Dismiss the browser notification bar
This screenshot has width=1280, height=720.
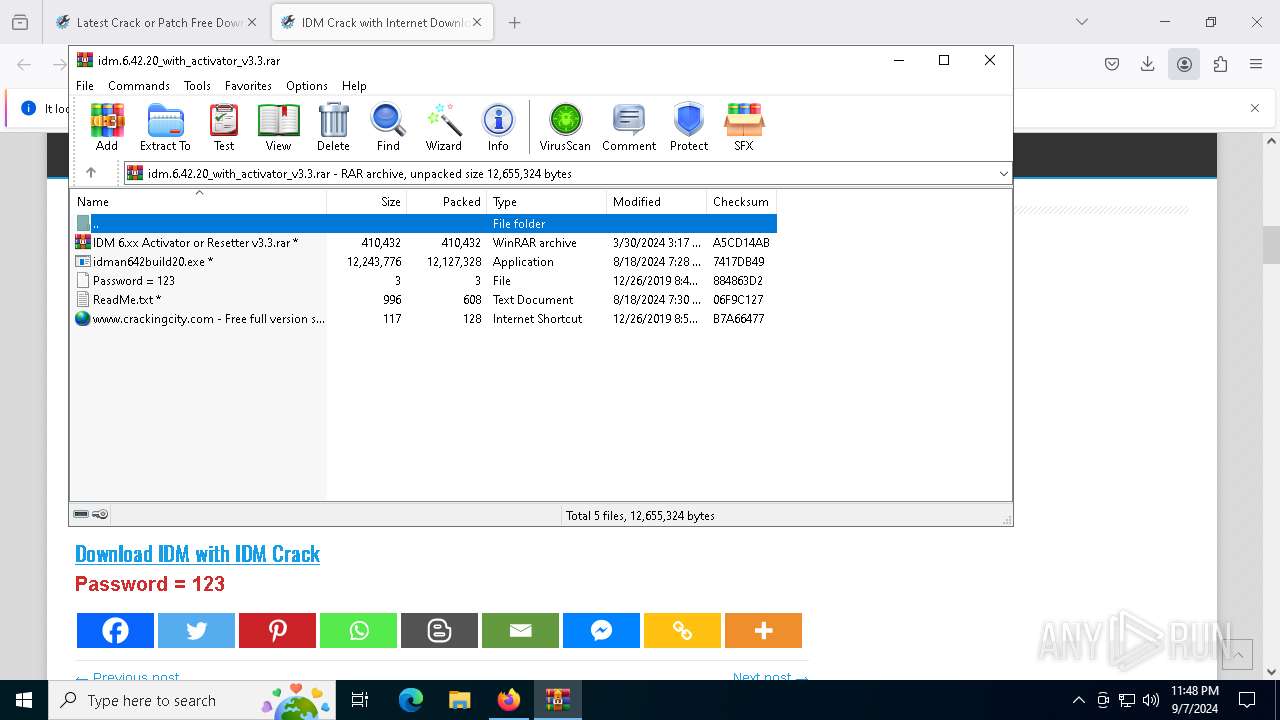coord(1255,108)
